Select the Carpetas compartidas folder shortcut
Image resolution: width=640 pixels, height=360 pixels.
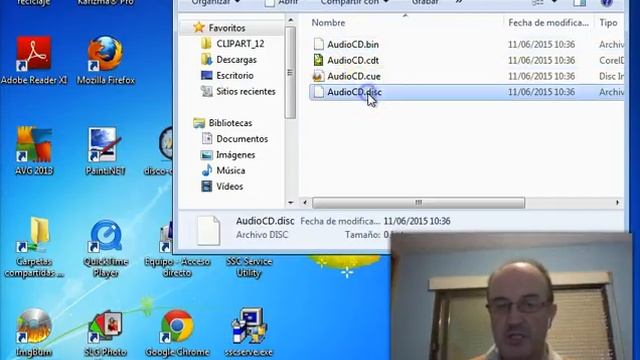[x=34, y=247]
